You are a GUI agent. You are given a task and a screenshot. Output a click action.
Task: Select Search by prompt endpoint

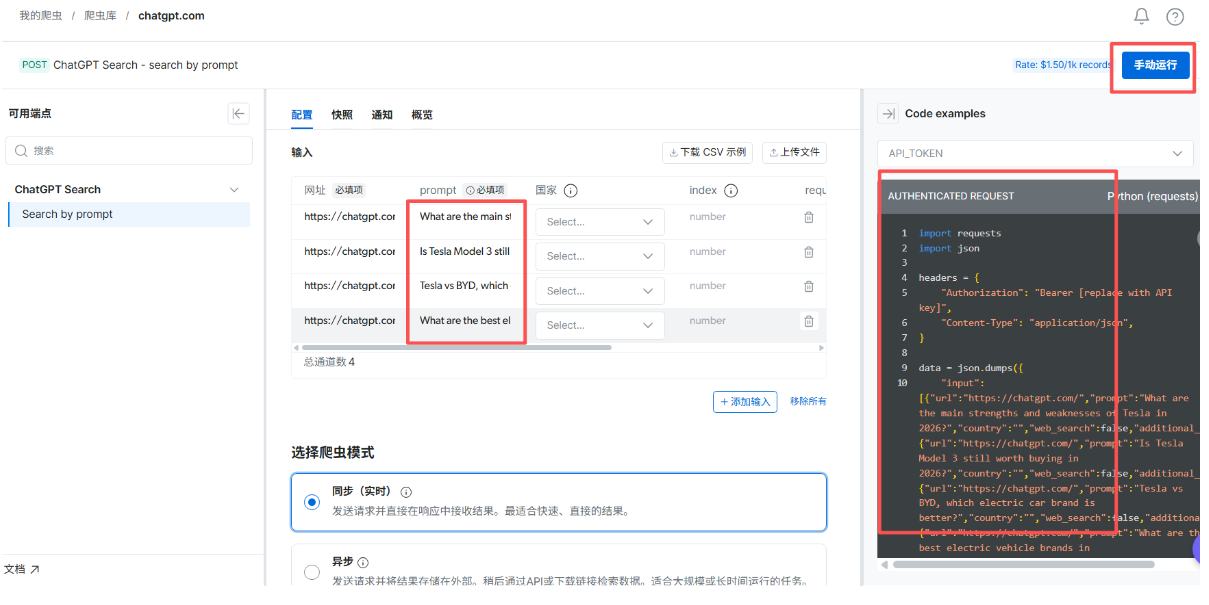[x=129, y=214]
